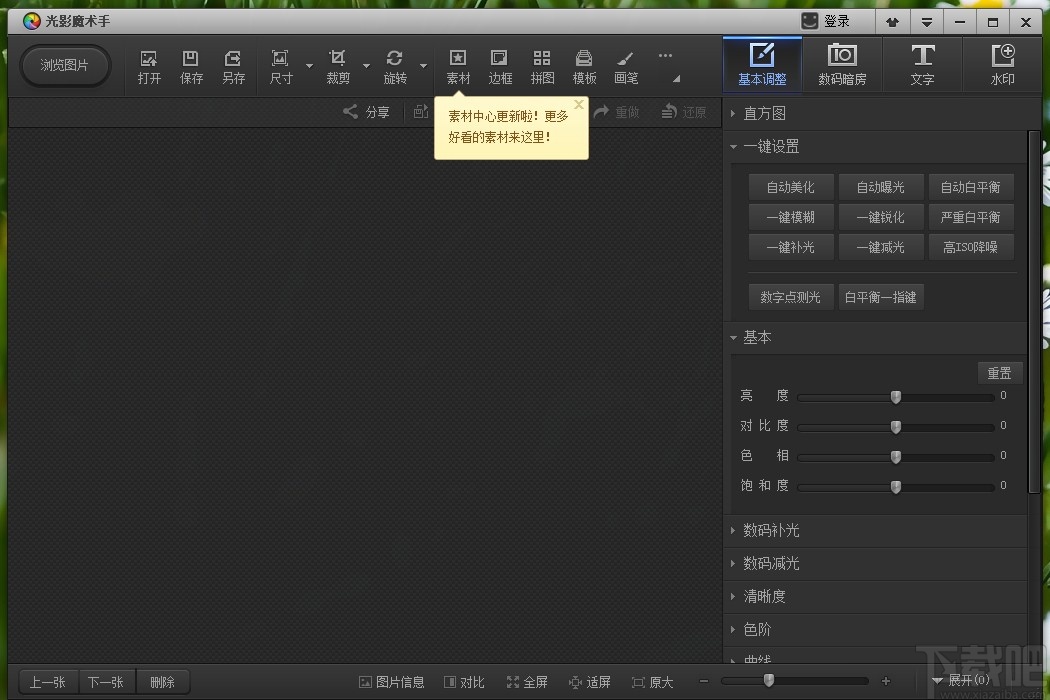The image size is (1050, 700).
Task: Open an image with the 打开 icon
Action: pos(149,67)
